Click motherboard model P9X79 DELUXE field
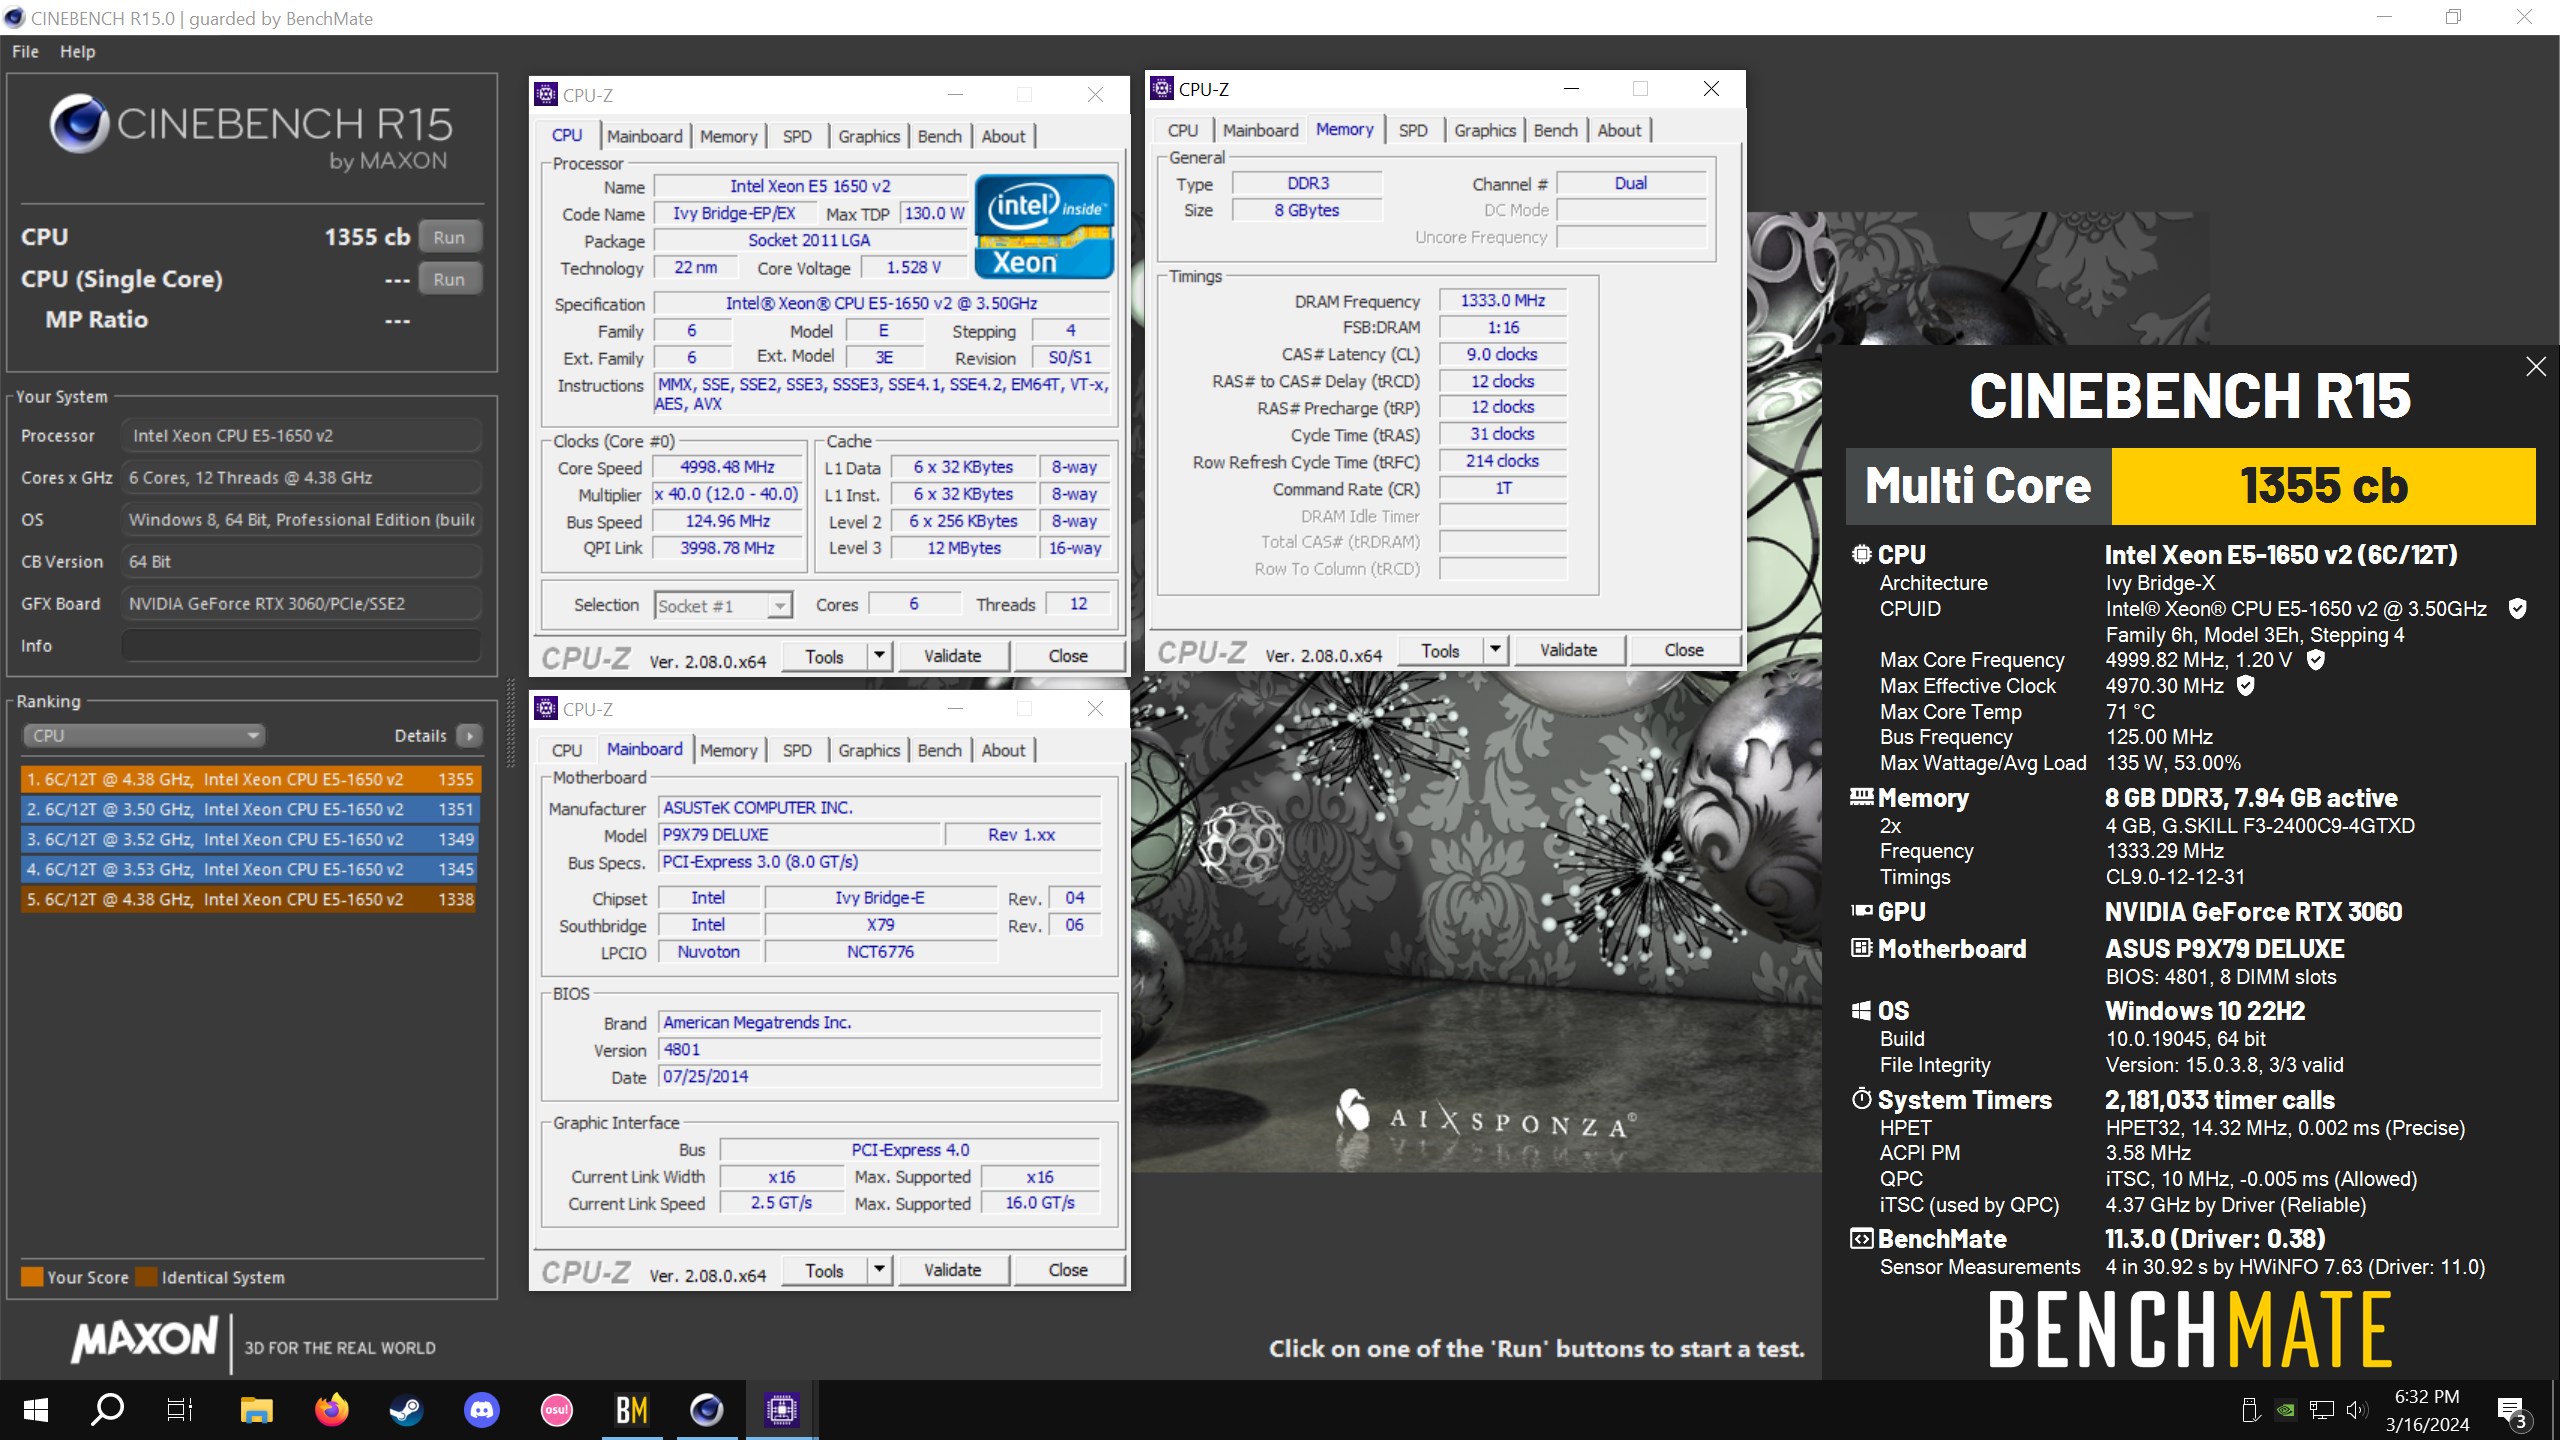This screenshot has height=1440, width=2560. pyautogui.click(x=800, y=834)
